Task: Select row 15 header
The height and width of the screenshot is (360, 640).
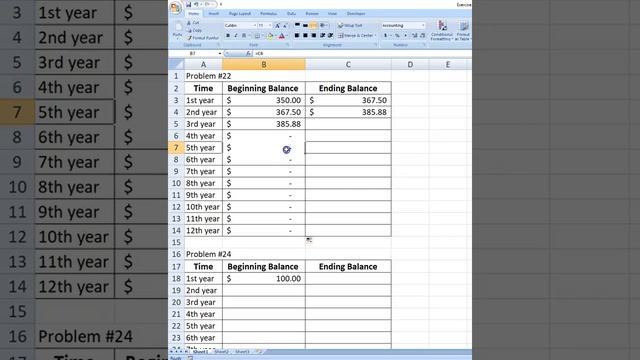Action: pos(176,242)
